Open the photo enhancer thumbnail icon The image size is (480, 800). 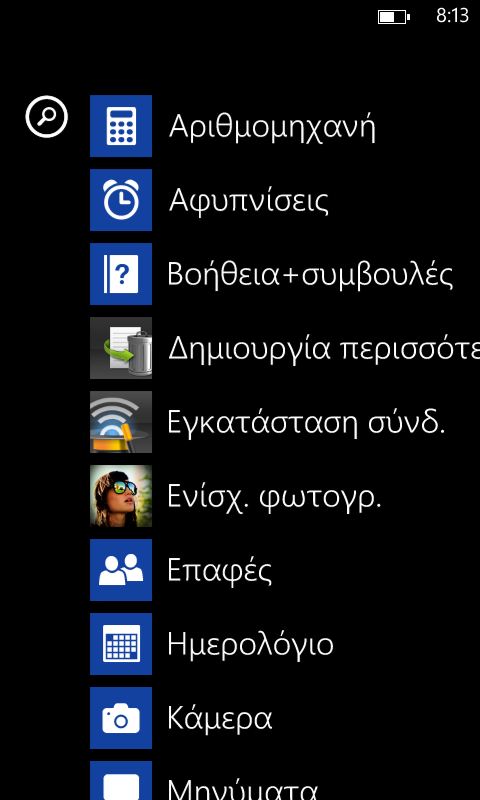pyautogui.click(x=121, y=496)
